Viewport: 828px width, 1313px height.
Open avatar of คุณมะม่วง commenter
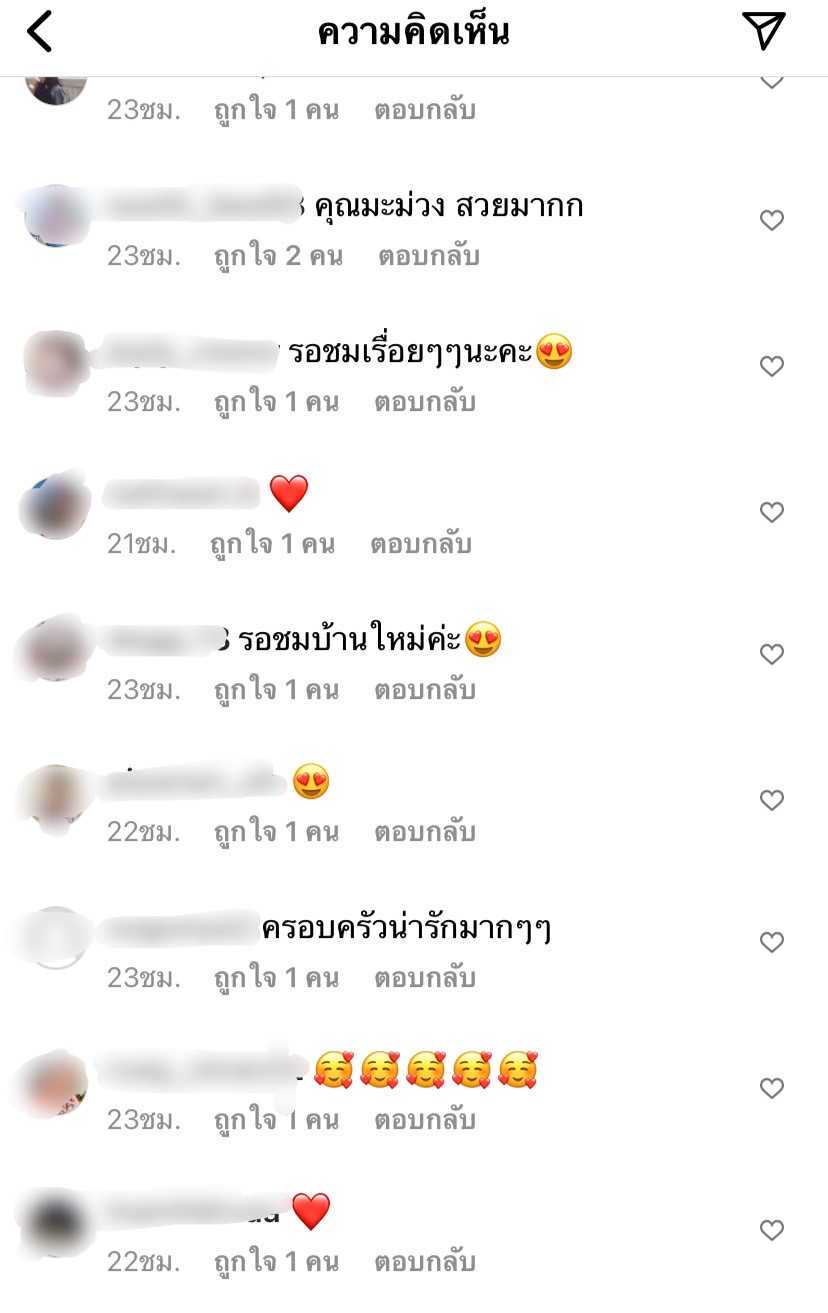[55, 216]
